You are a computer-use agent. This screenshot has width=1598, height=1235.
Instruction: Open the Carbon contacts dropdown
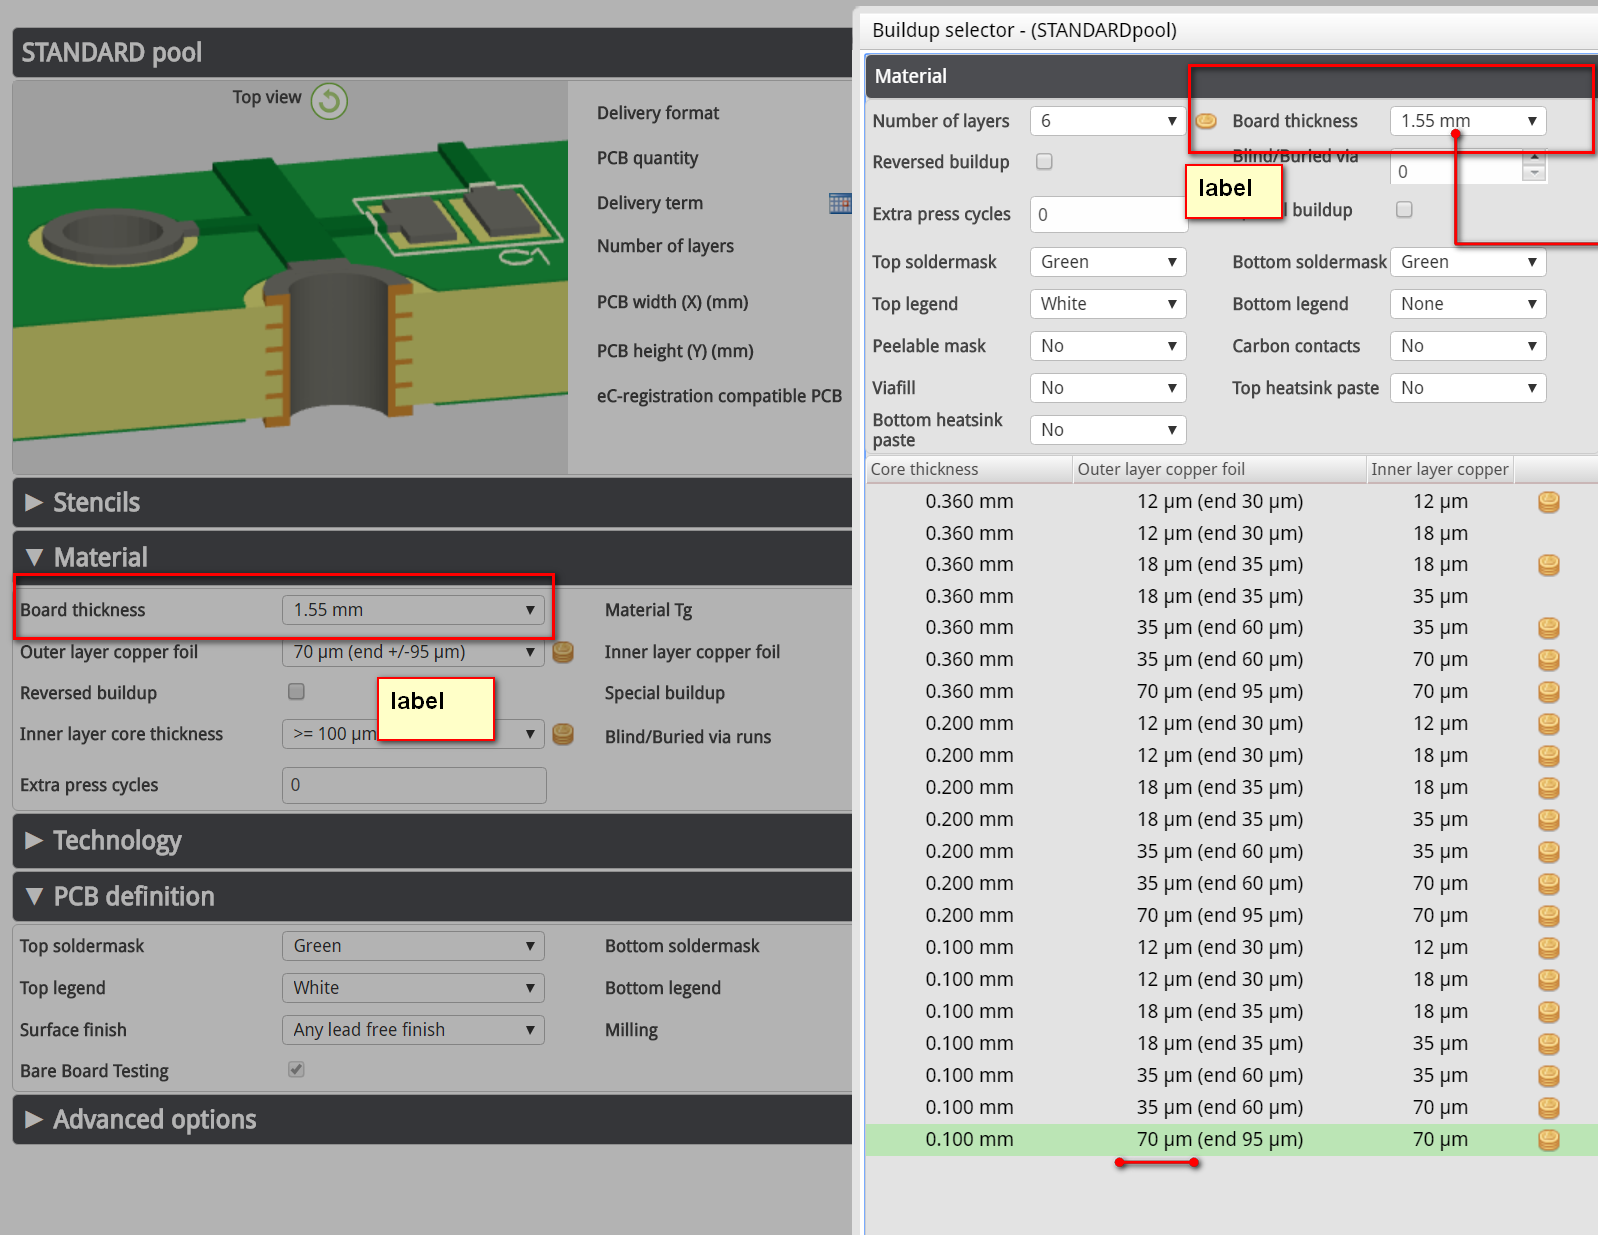coord(1468,346)
